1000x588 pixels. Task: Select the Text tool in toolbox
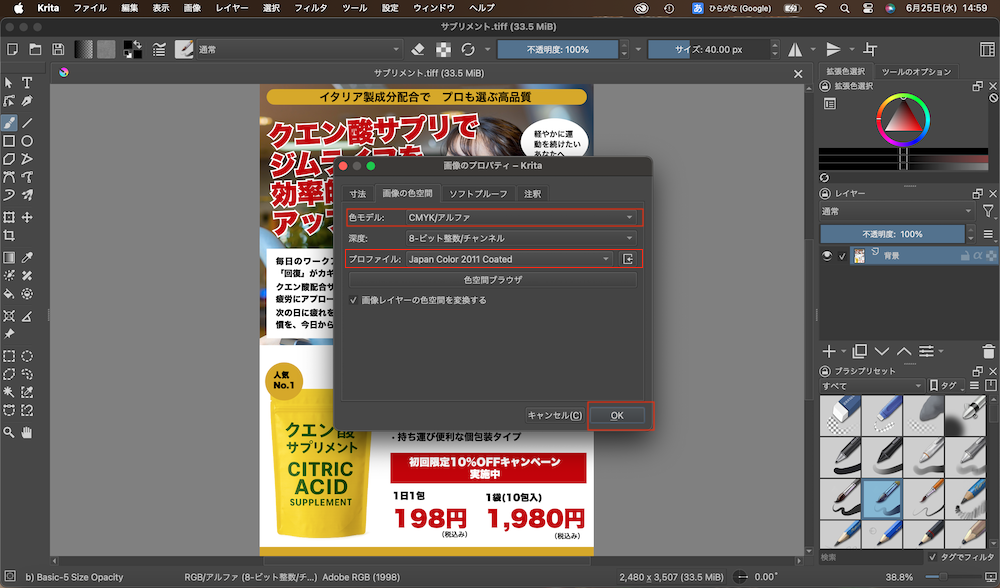[27, 83]
